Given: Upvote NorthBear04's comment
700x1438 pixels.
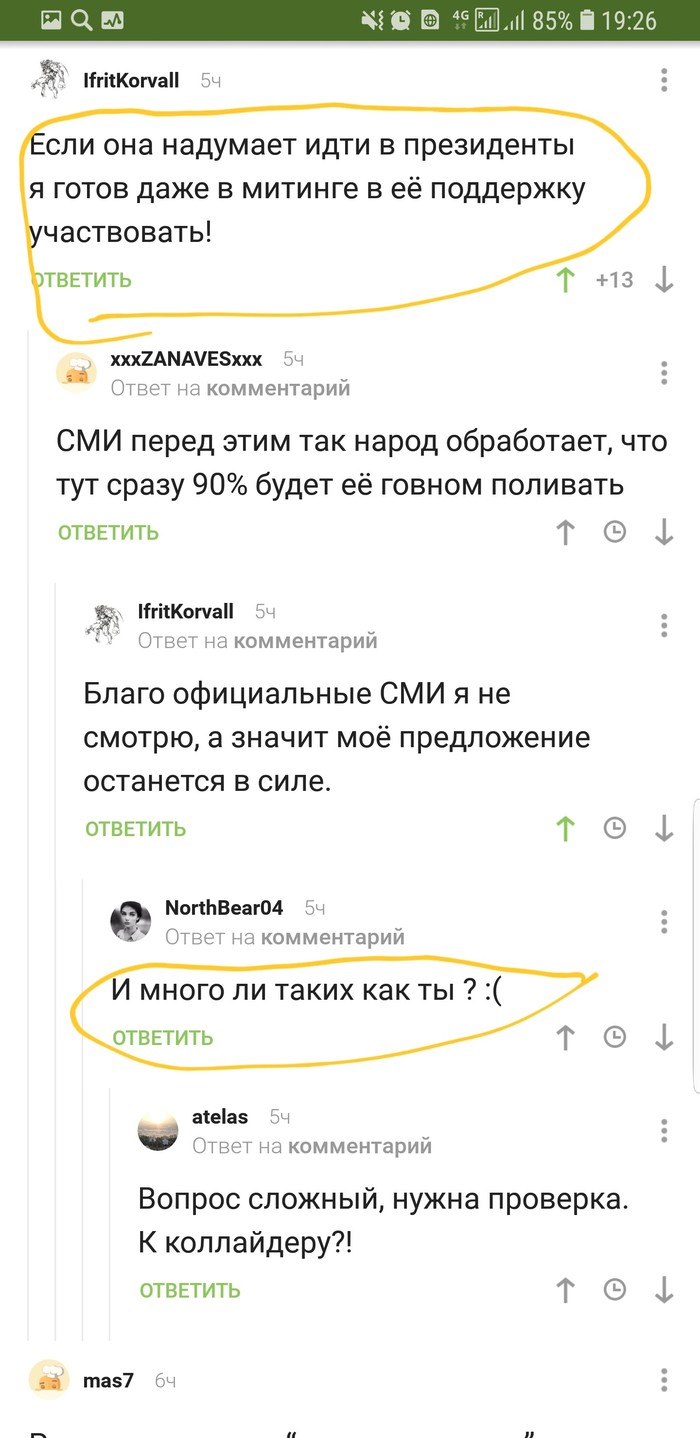Looking at the screenshot, I should 566,1038.
